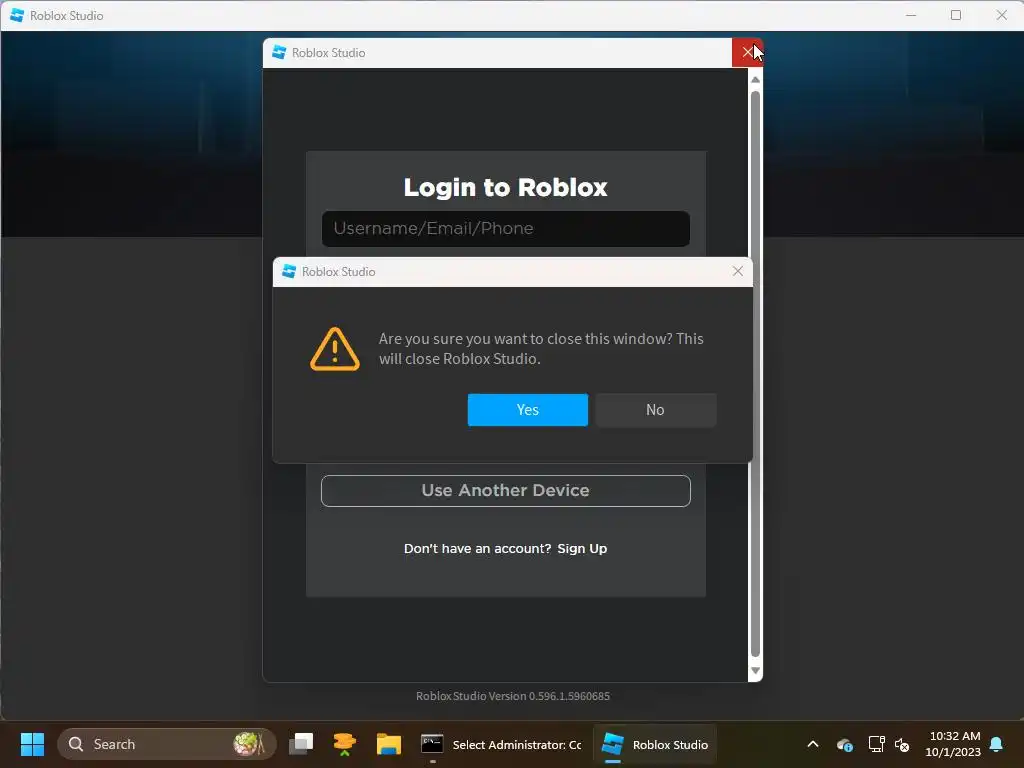Click the login window vertical scrollbar thumb
The image size is (1024, 768).
point(755,374)
